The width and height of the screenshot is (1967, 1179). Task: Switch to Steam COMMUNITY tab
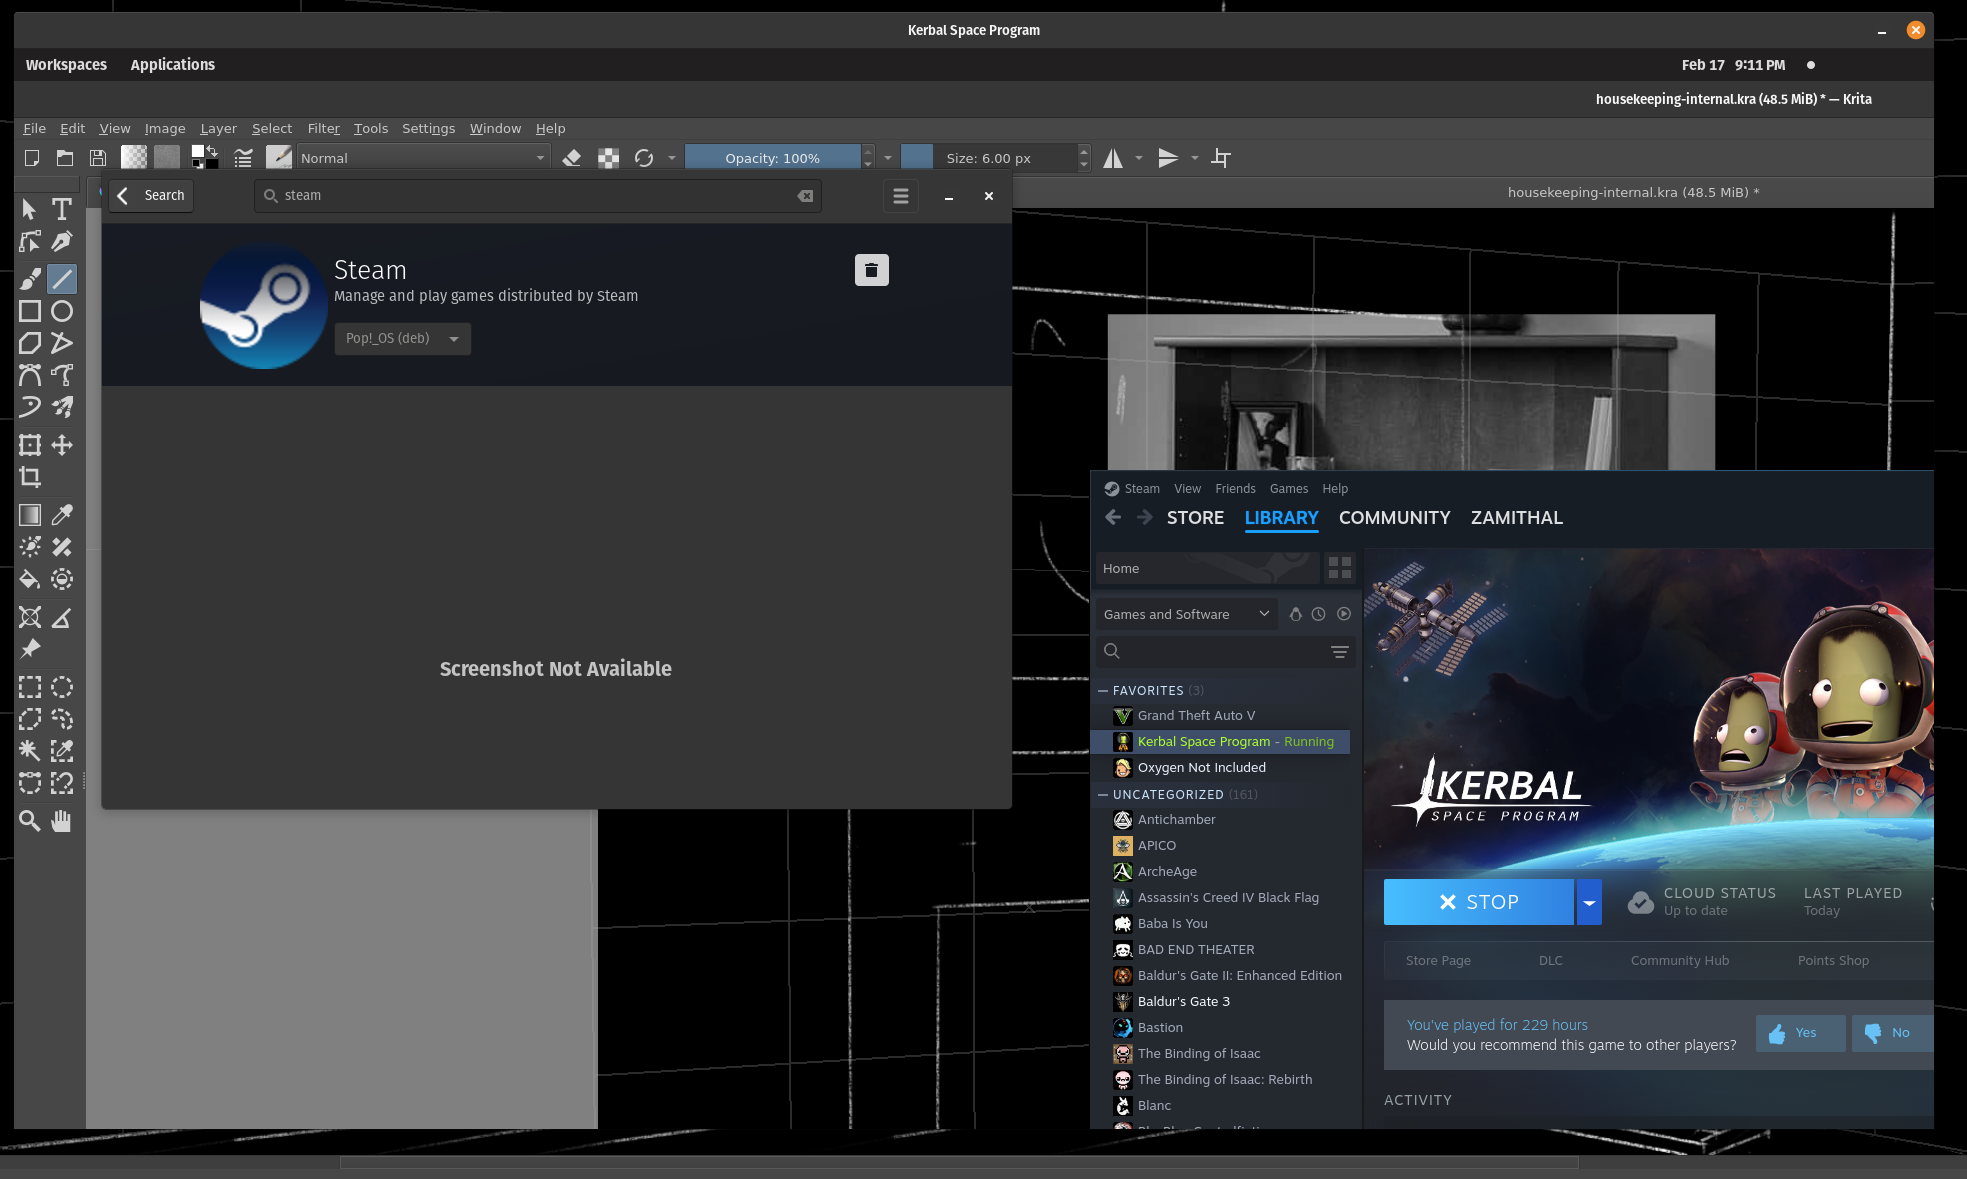pos(1394,517)
